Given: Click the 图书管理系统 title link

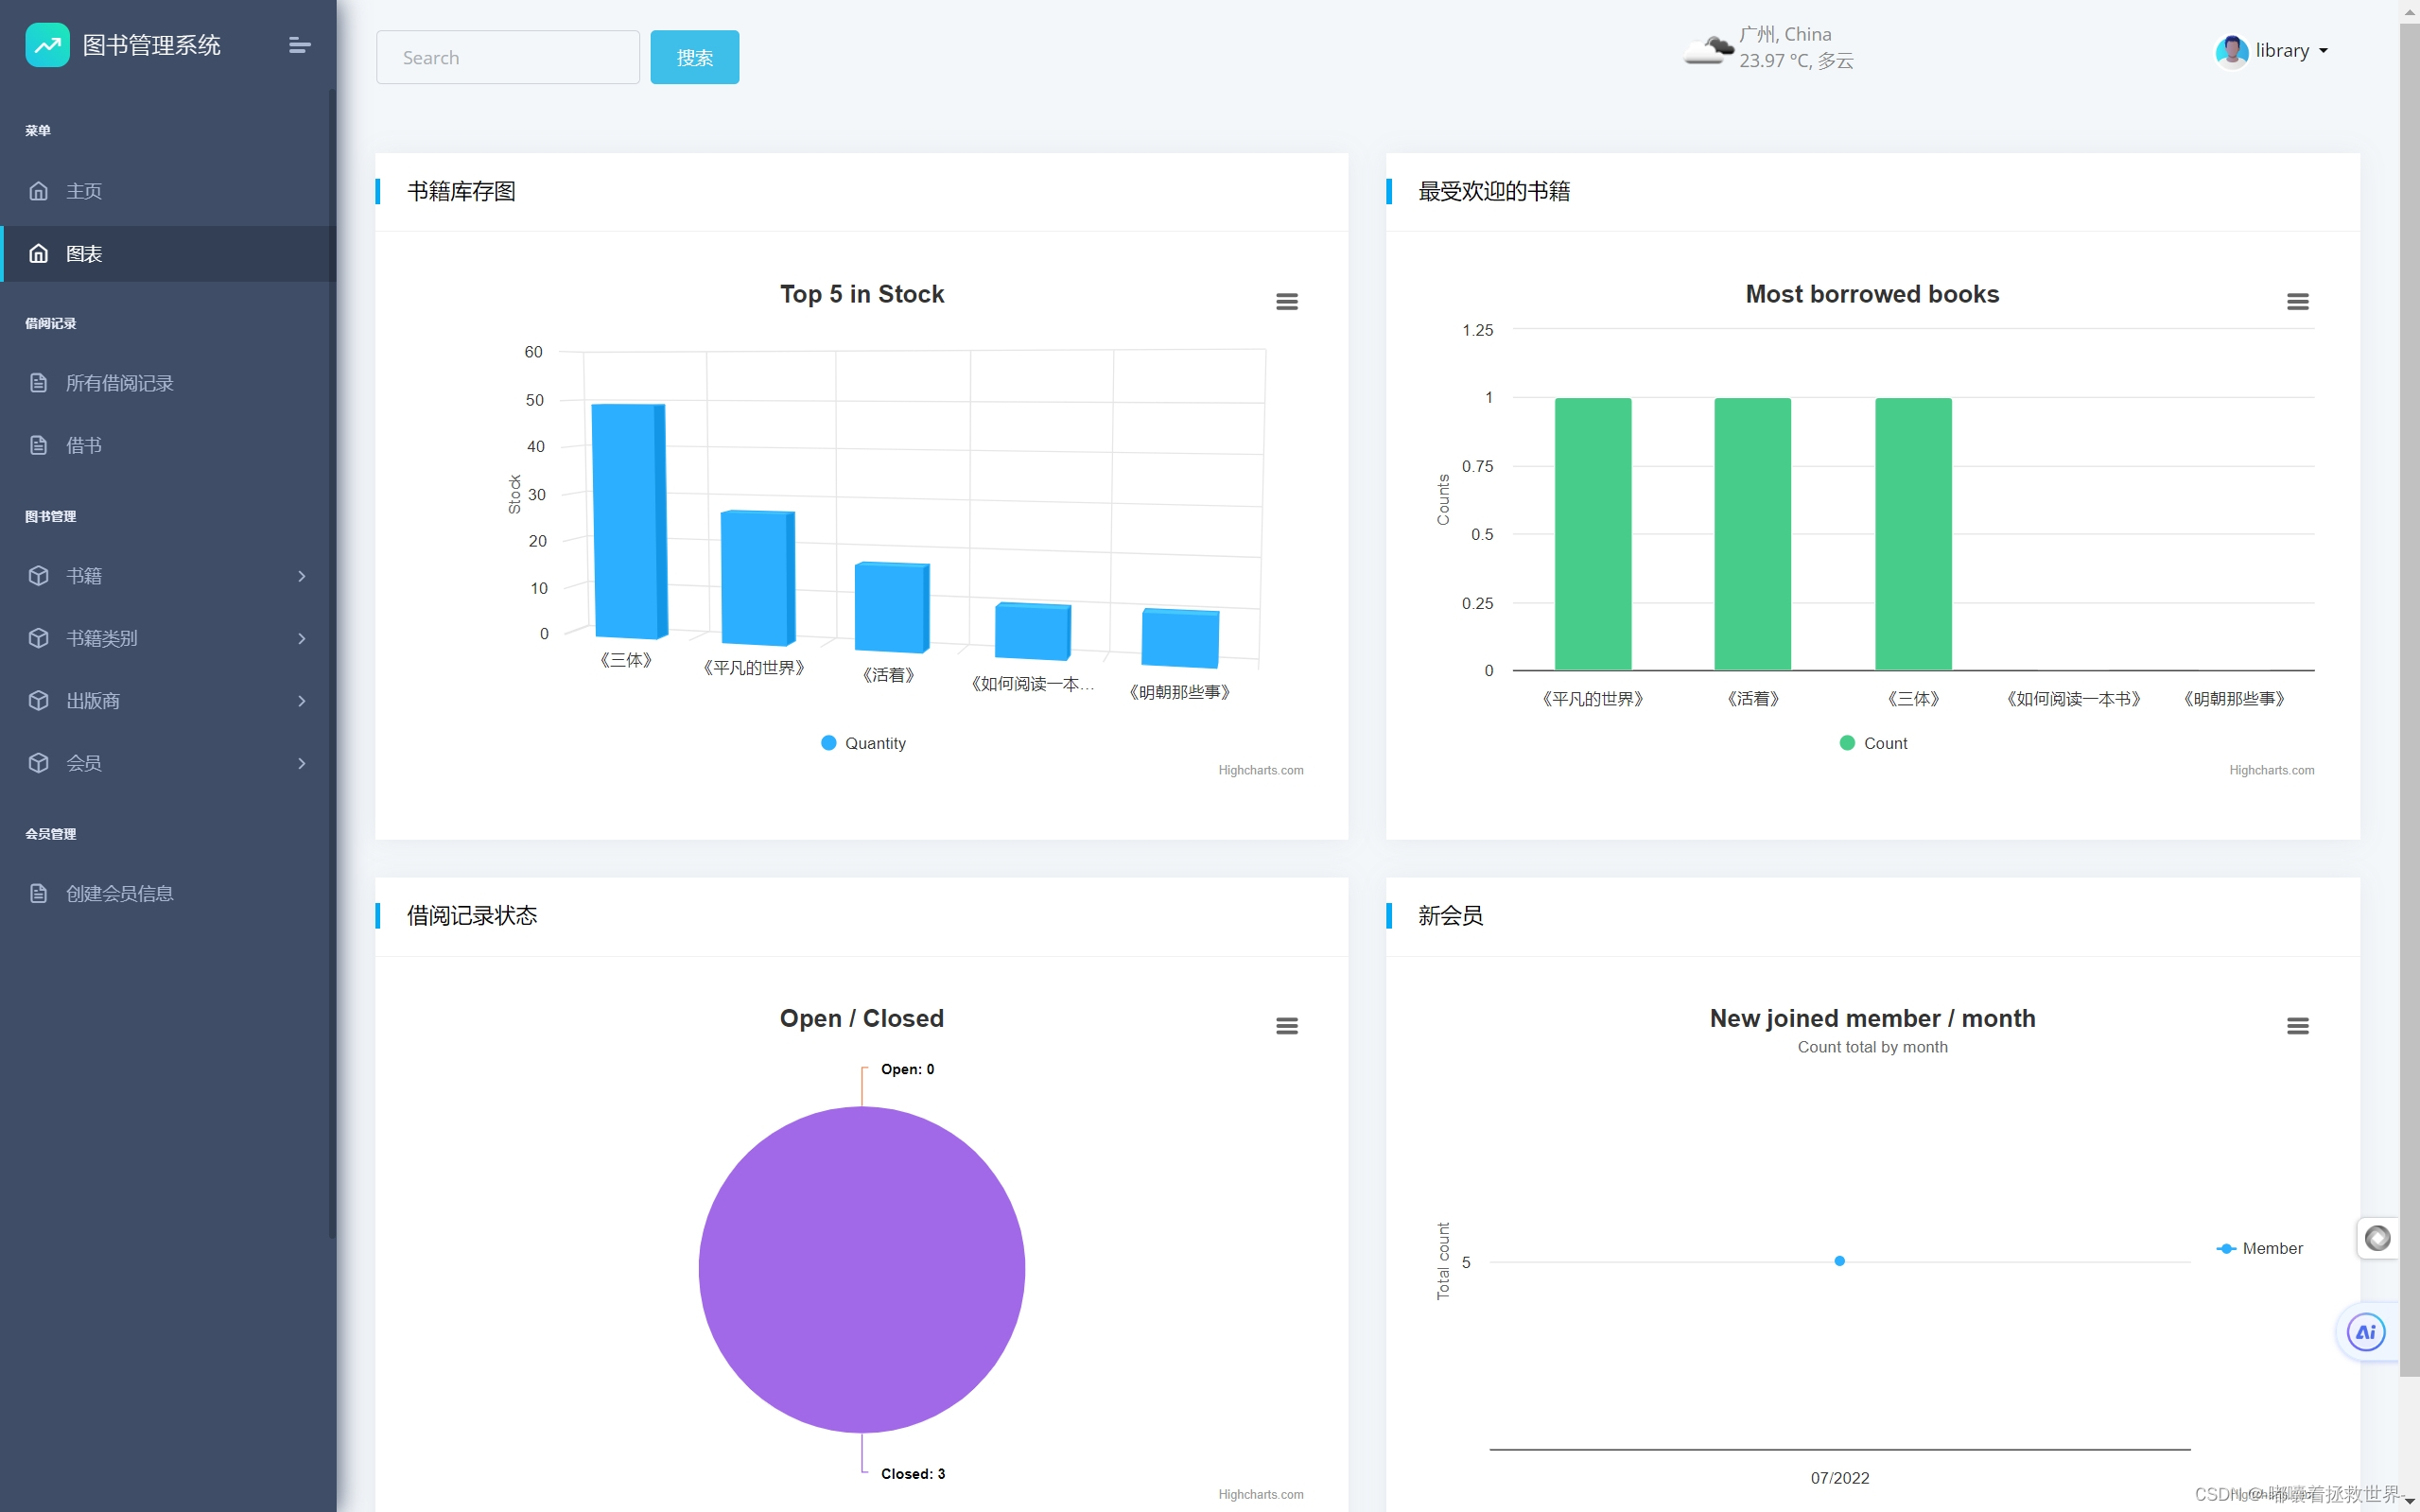Looking at the screenshot, I should (151, 45).
